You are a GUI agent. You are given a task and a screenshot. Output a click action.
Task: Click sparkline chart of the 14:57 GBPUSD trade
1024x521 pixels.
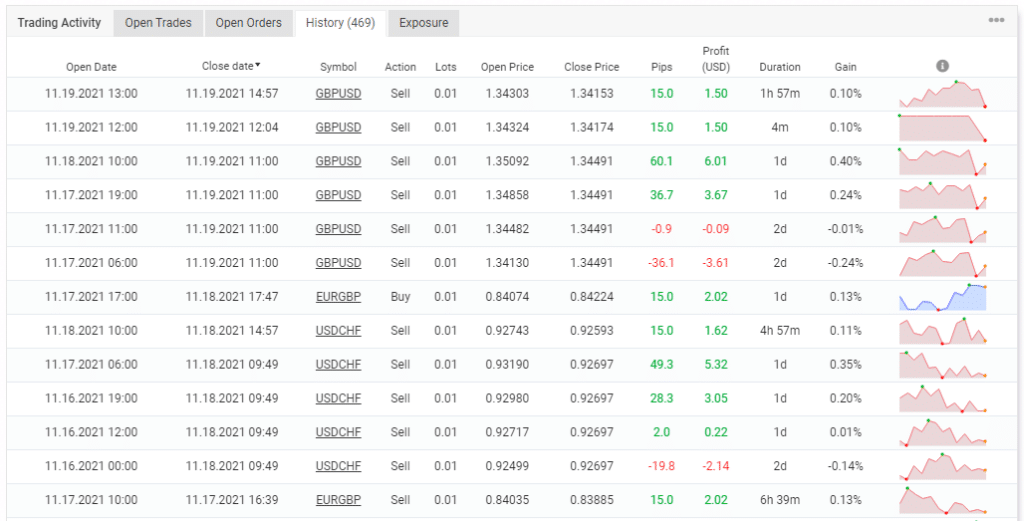(x=942, y=93)
